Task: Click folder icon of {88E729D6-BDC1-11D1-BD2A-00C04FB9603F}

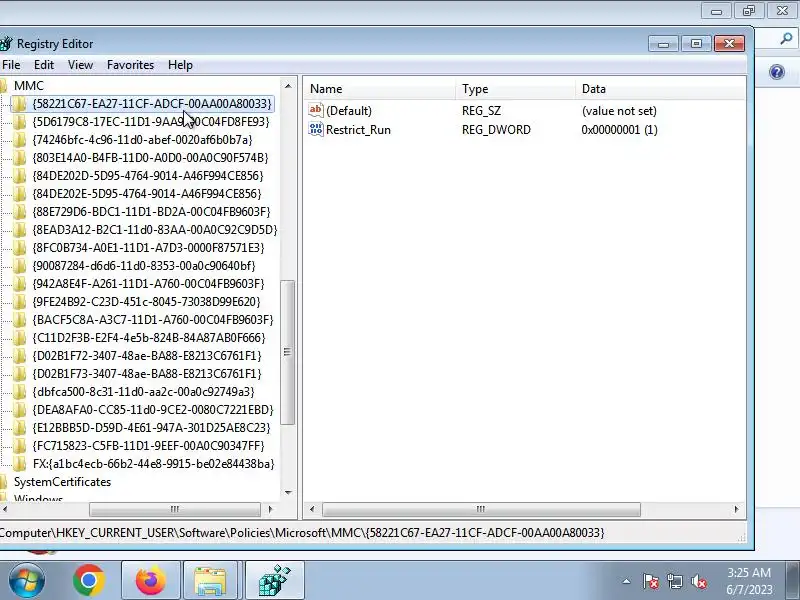Action: click(19, 211)
